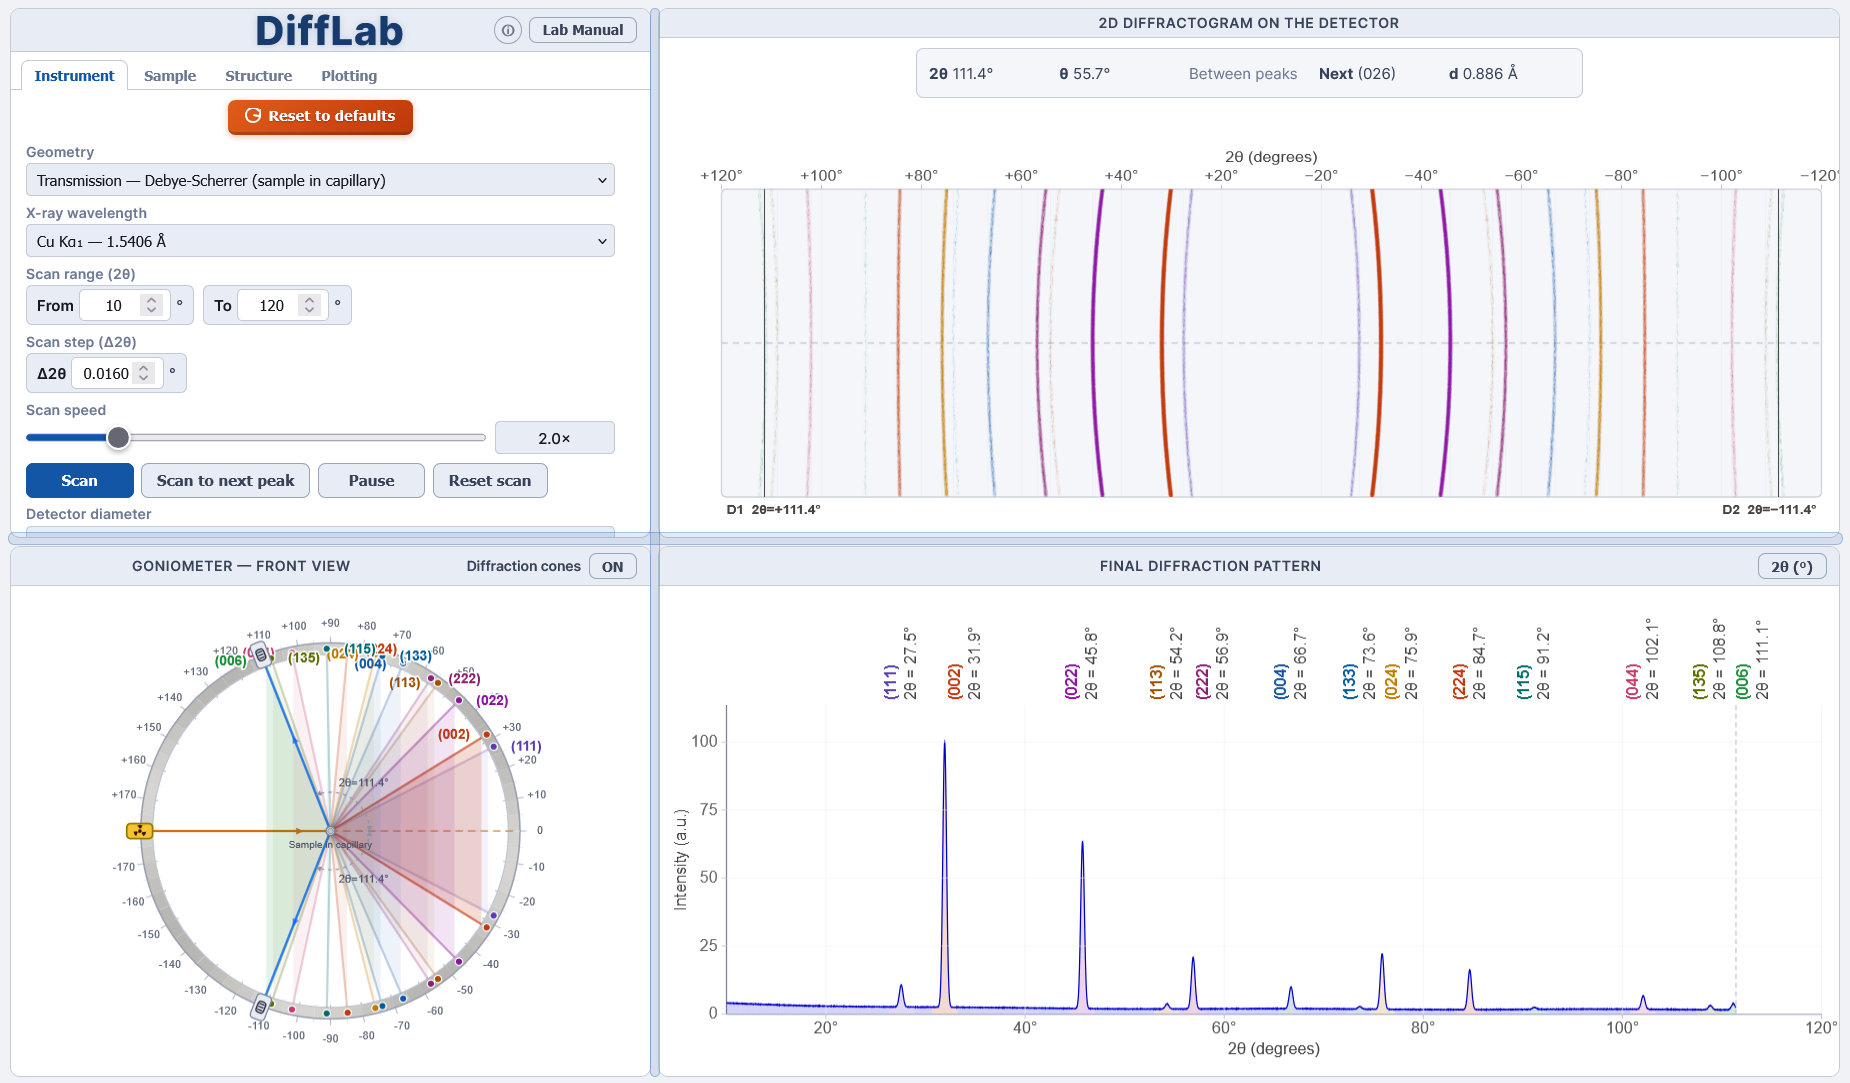
Task: Click the scan range From value stepper arrows
Action: [151, 305]
